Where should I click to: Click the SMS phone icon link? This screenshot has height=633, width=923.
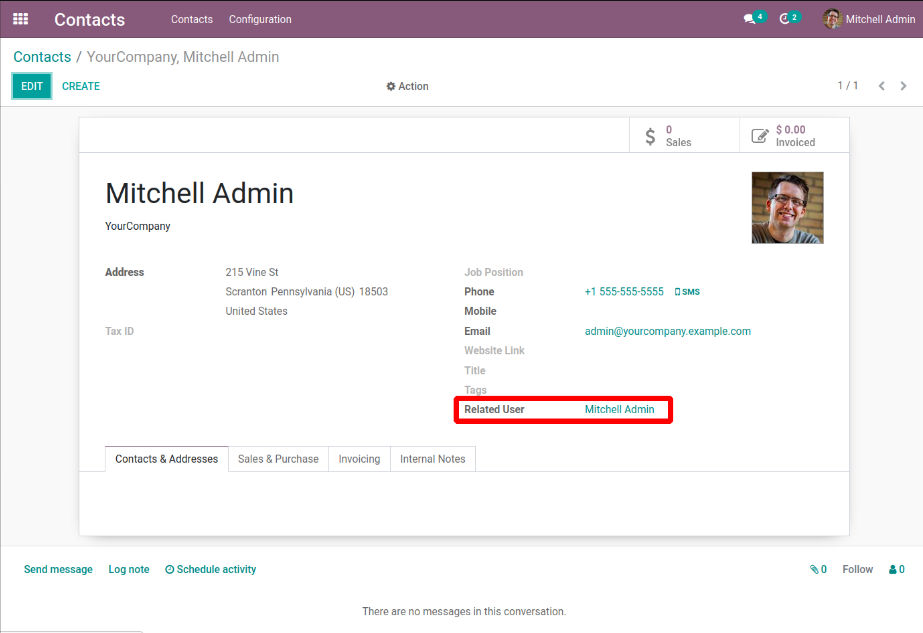click(687, 292)
